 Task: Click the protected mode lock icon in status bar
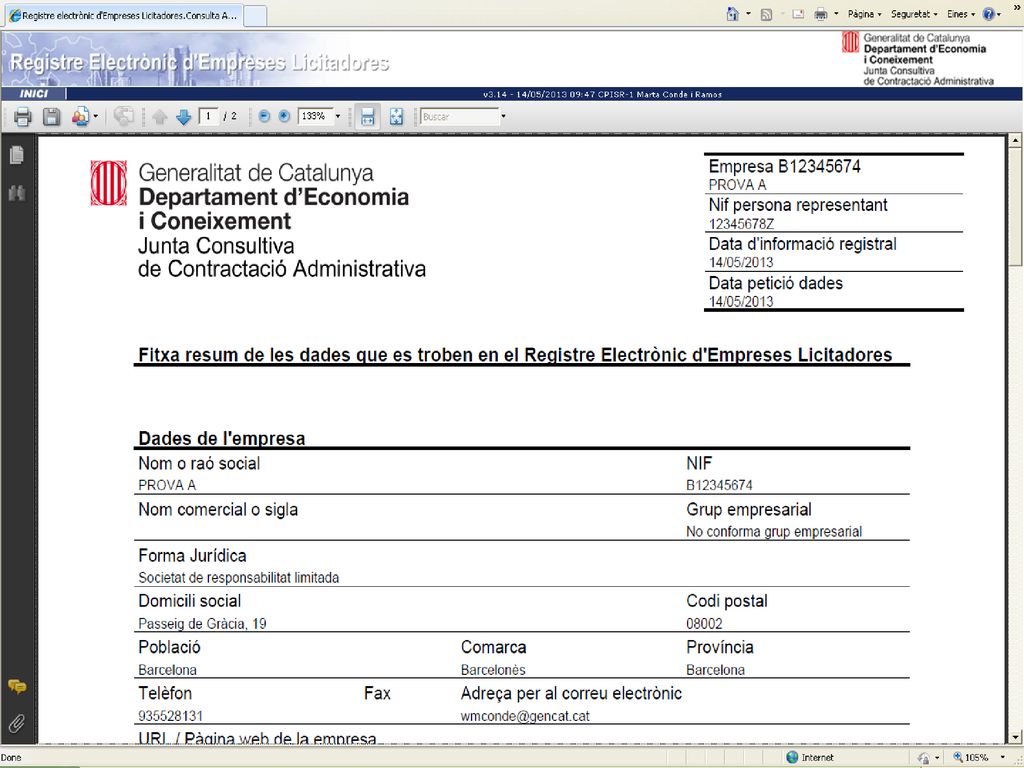[923, 758]
